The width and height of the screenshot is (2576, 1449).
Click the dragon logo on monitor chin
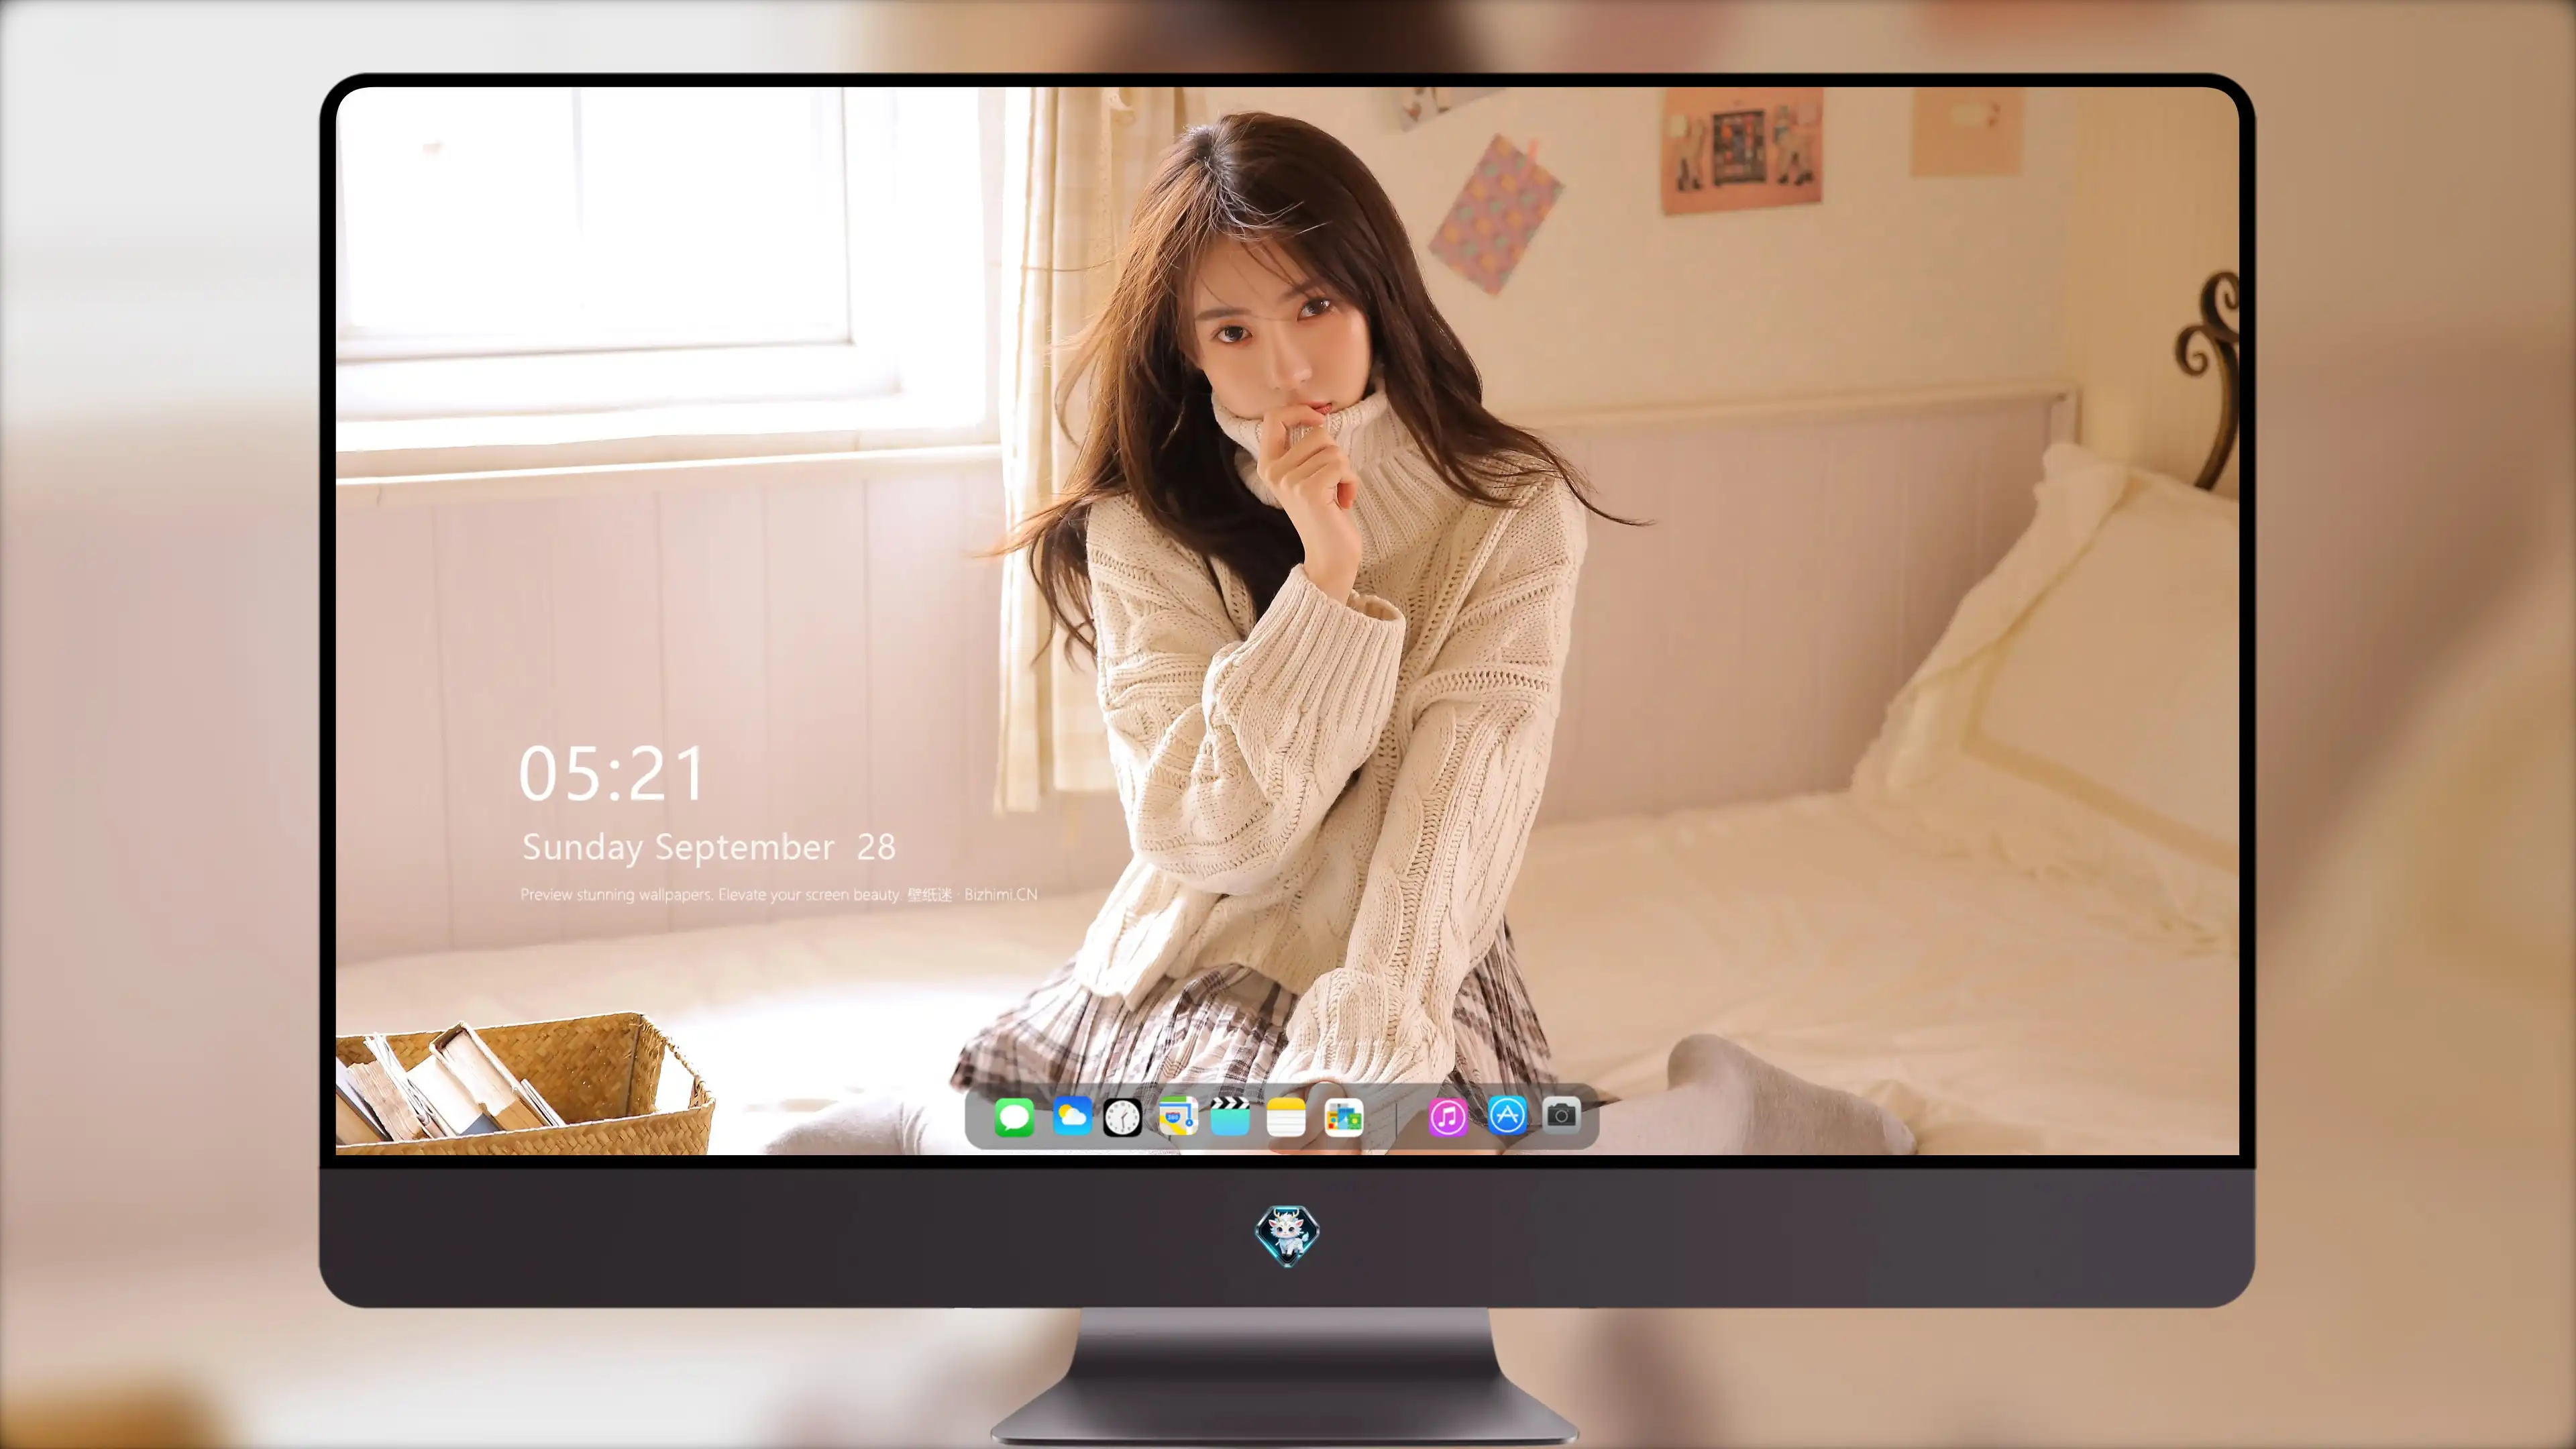(x=1287, y=1236)
